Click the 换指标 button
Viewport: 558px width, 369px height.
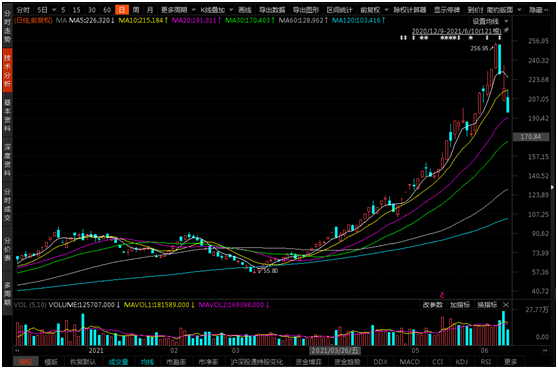(487, 305)
